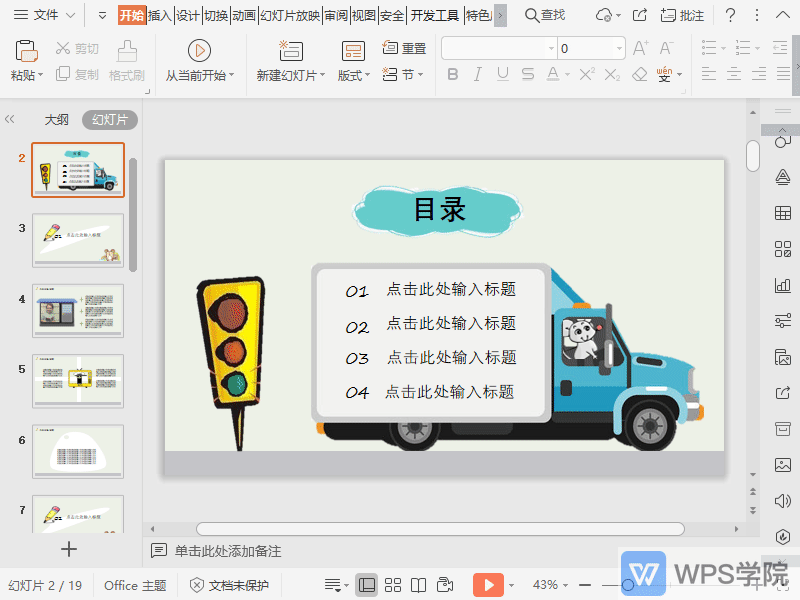The height and width of the screenshot is (600, 800).
Task: Open the 节 (Section) dropdown
Action: tap(404, 73)
